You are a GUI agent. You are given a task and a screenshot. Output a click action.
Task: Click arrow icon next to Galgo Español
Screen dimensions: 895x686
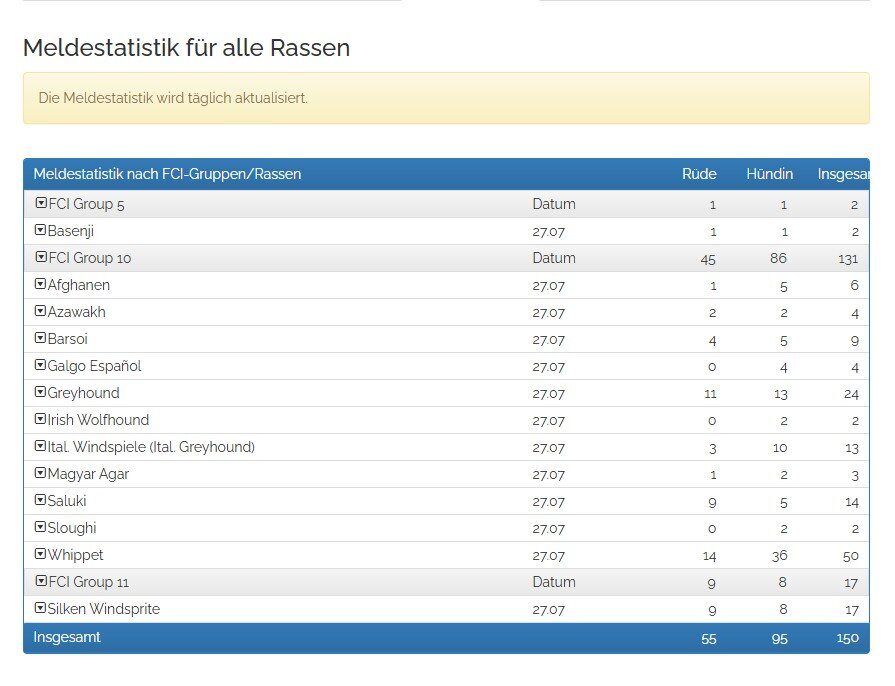[x=40, y=365]
